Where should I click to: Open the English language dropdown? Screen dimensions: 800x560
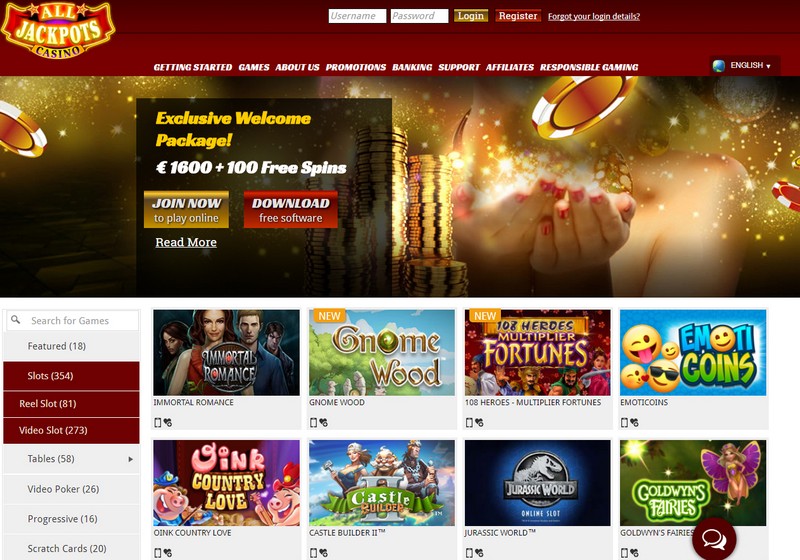pyautogui.click(x=745, y=66)
